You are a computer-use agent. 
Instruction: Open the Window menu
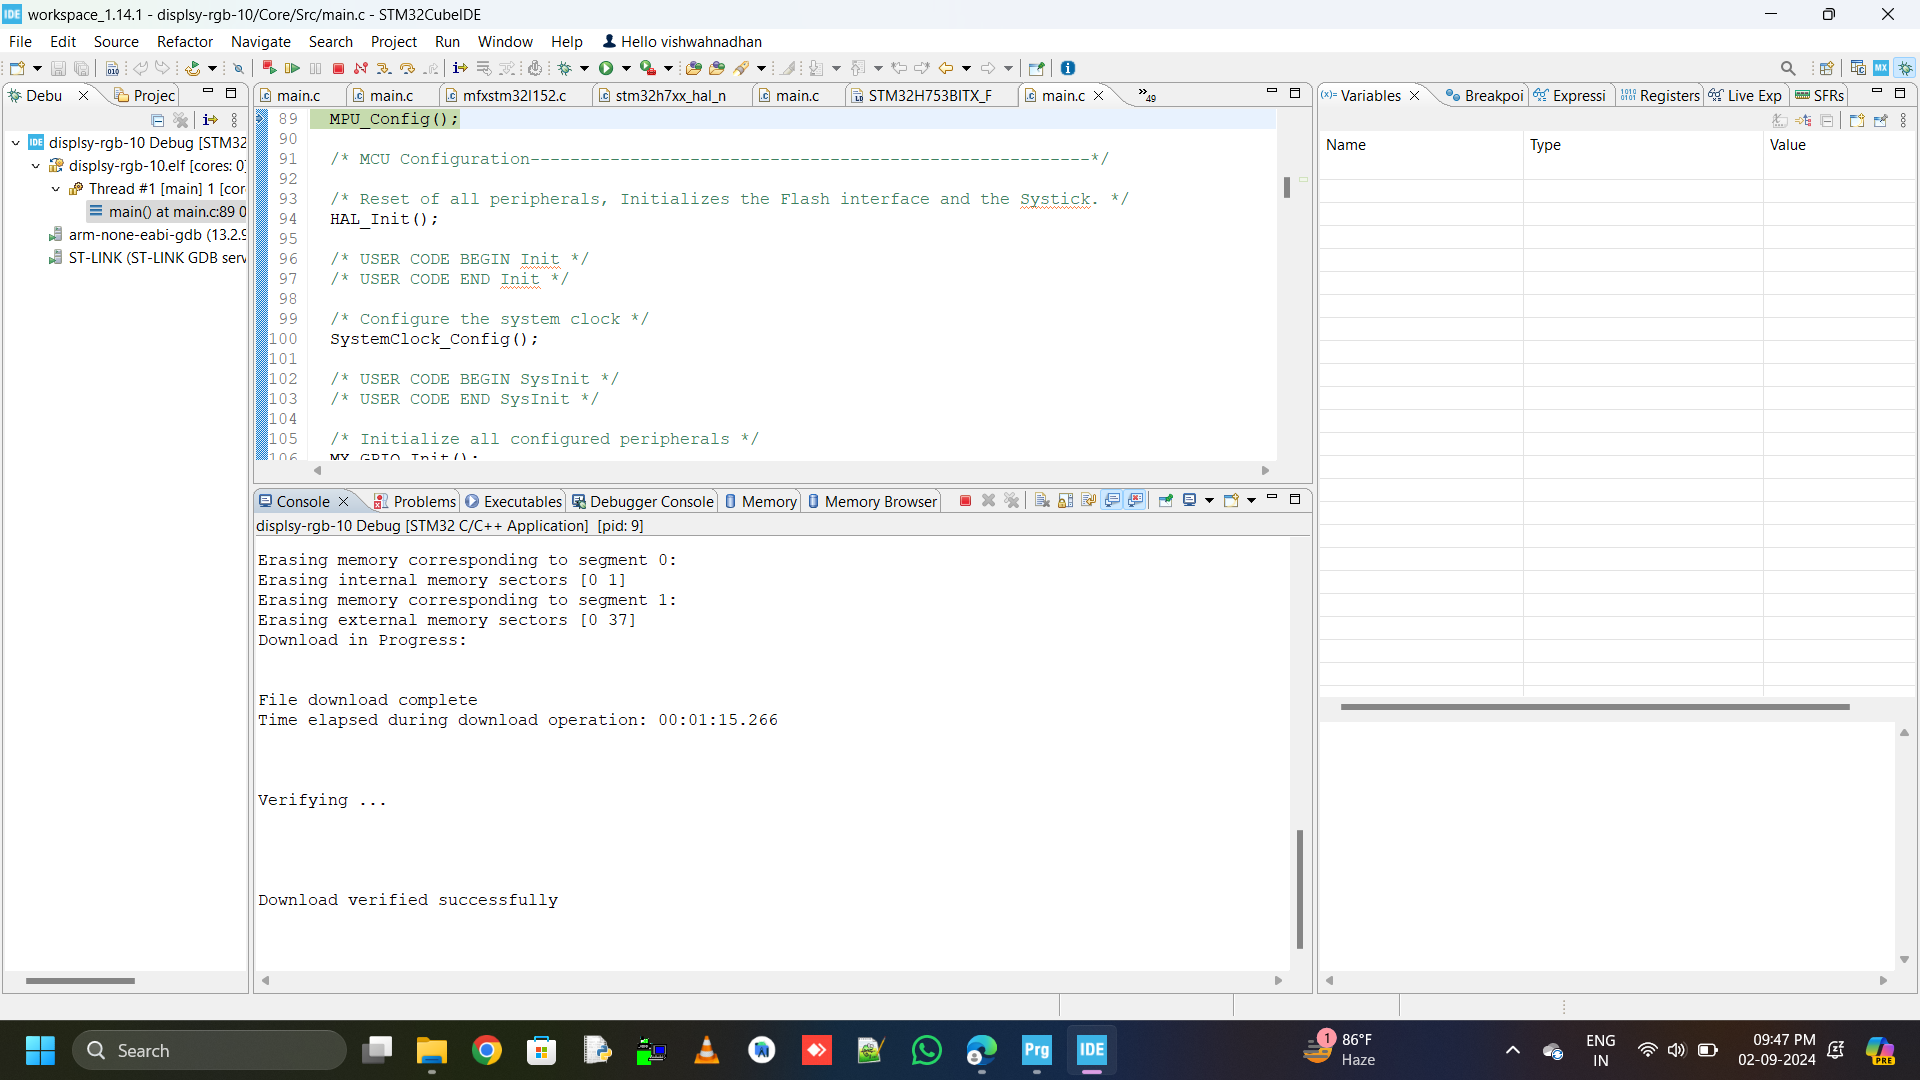tap(505, 41)
